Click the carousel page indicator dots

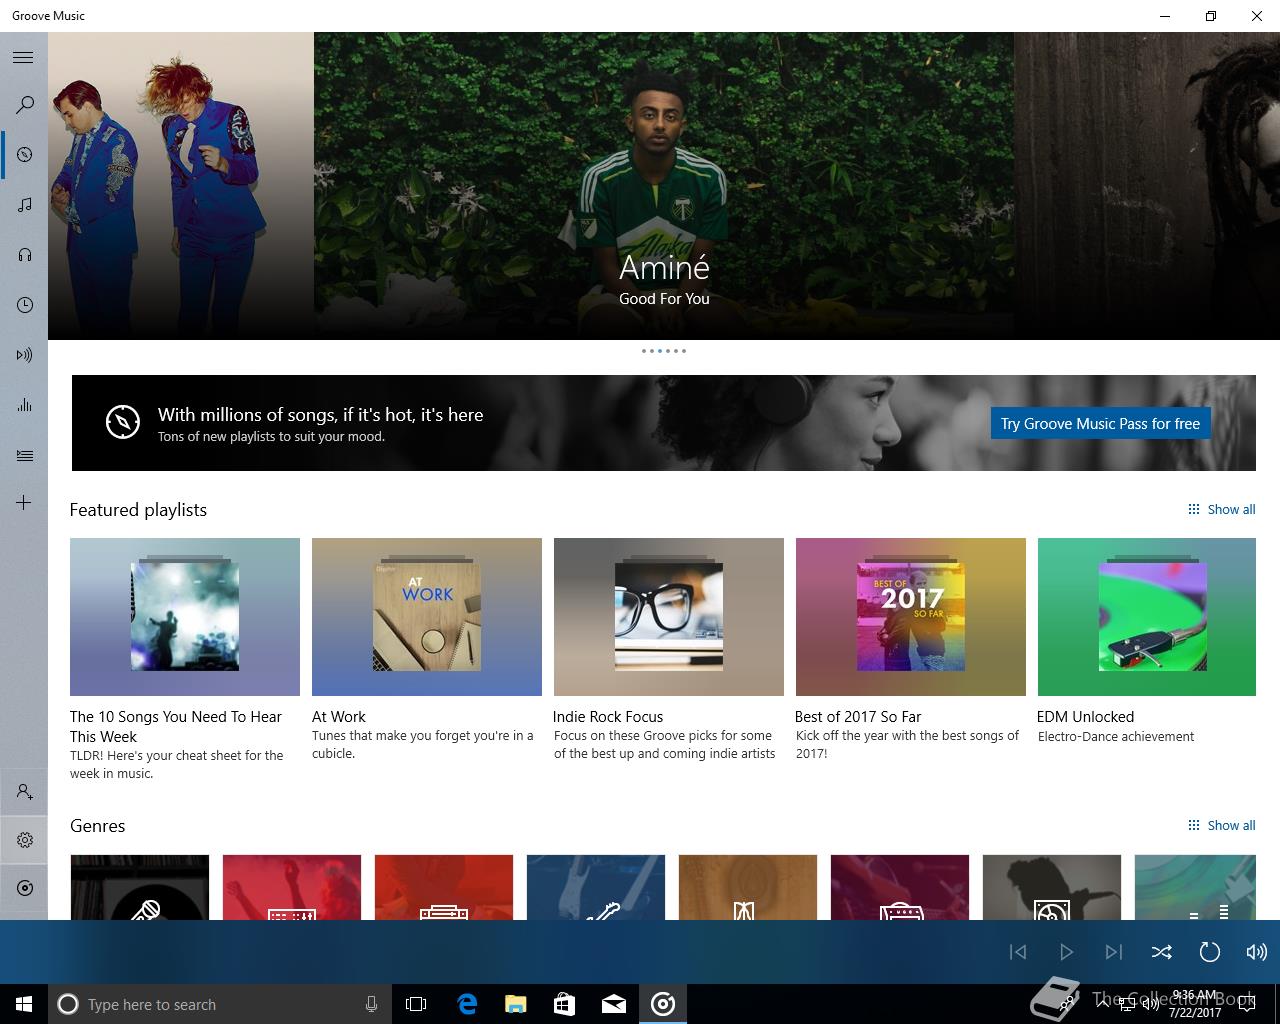click(664, 351)
